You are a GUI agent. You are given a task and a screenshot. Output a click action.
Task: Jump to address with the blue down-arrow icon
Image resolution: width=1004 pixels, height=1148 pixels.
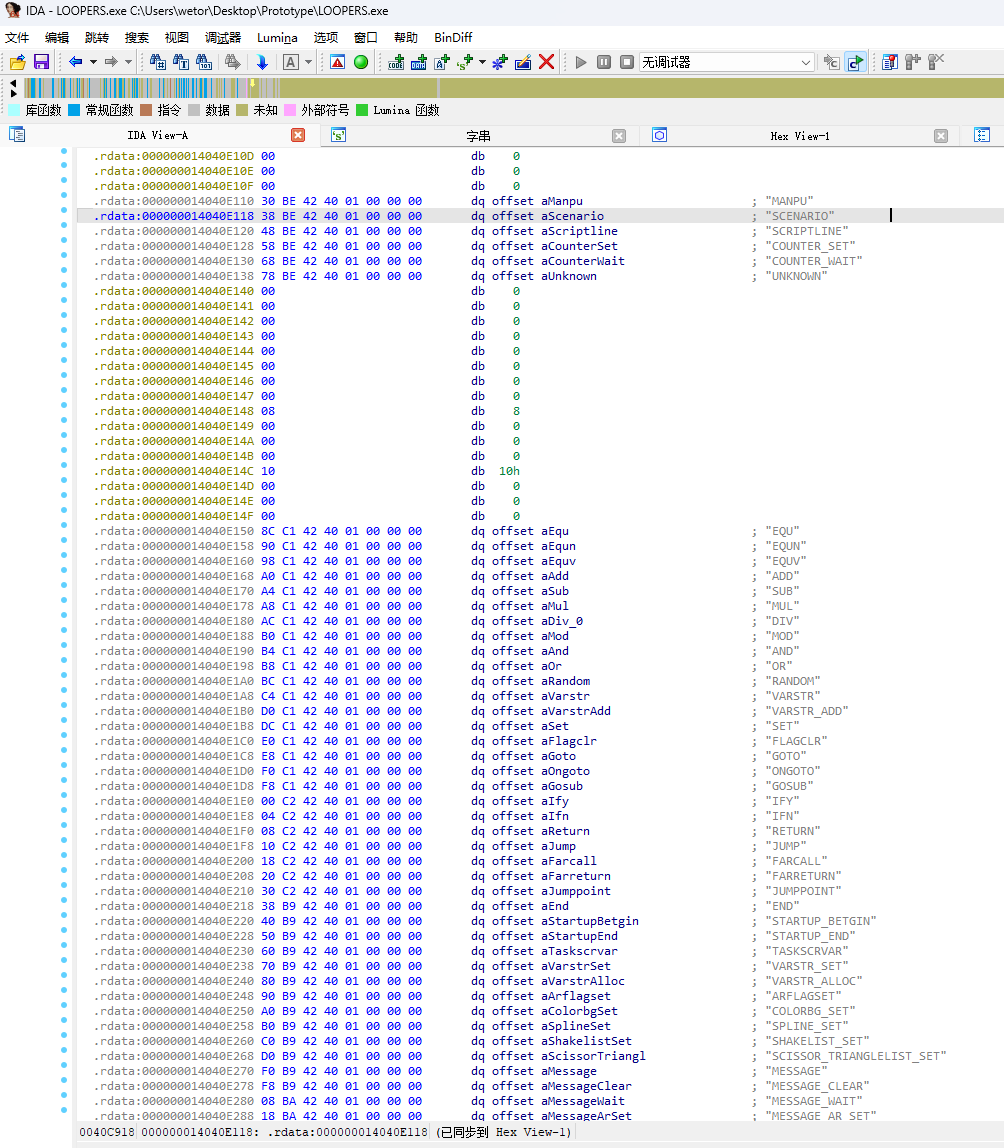262,62
